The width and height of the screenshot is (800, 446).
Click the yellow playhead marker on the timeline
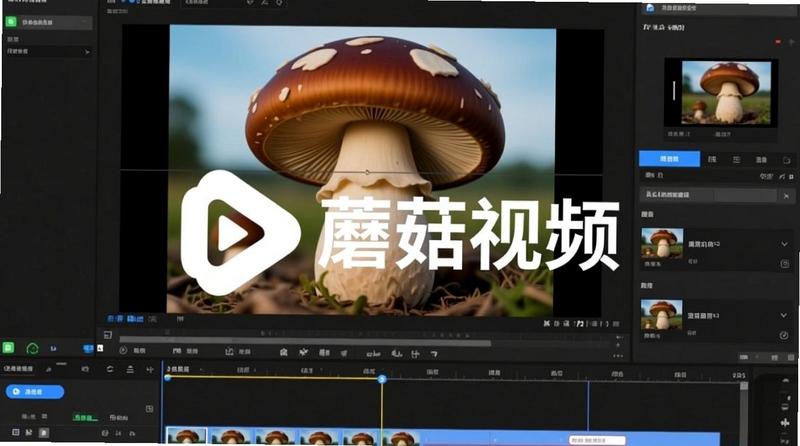click(382, 379)
